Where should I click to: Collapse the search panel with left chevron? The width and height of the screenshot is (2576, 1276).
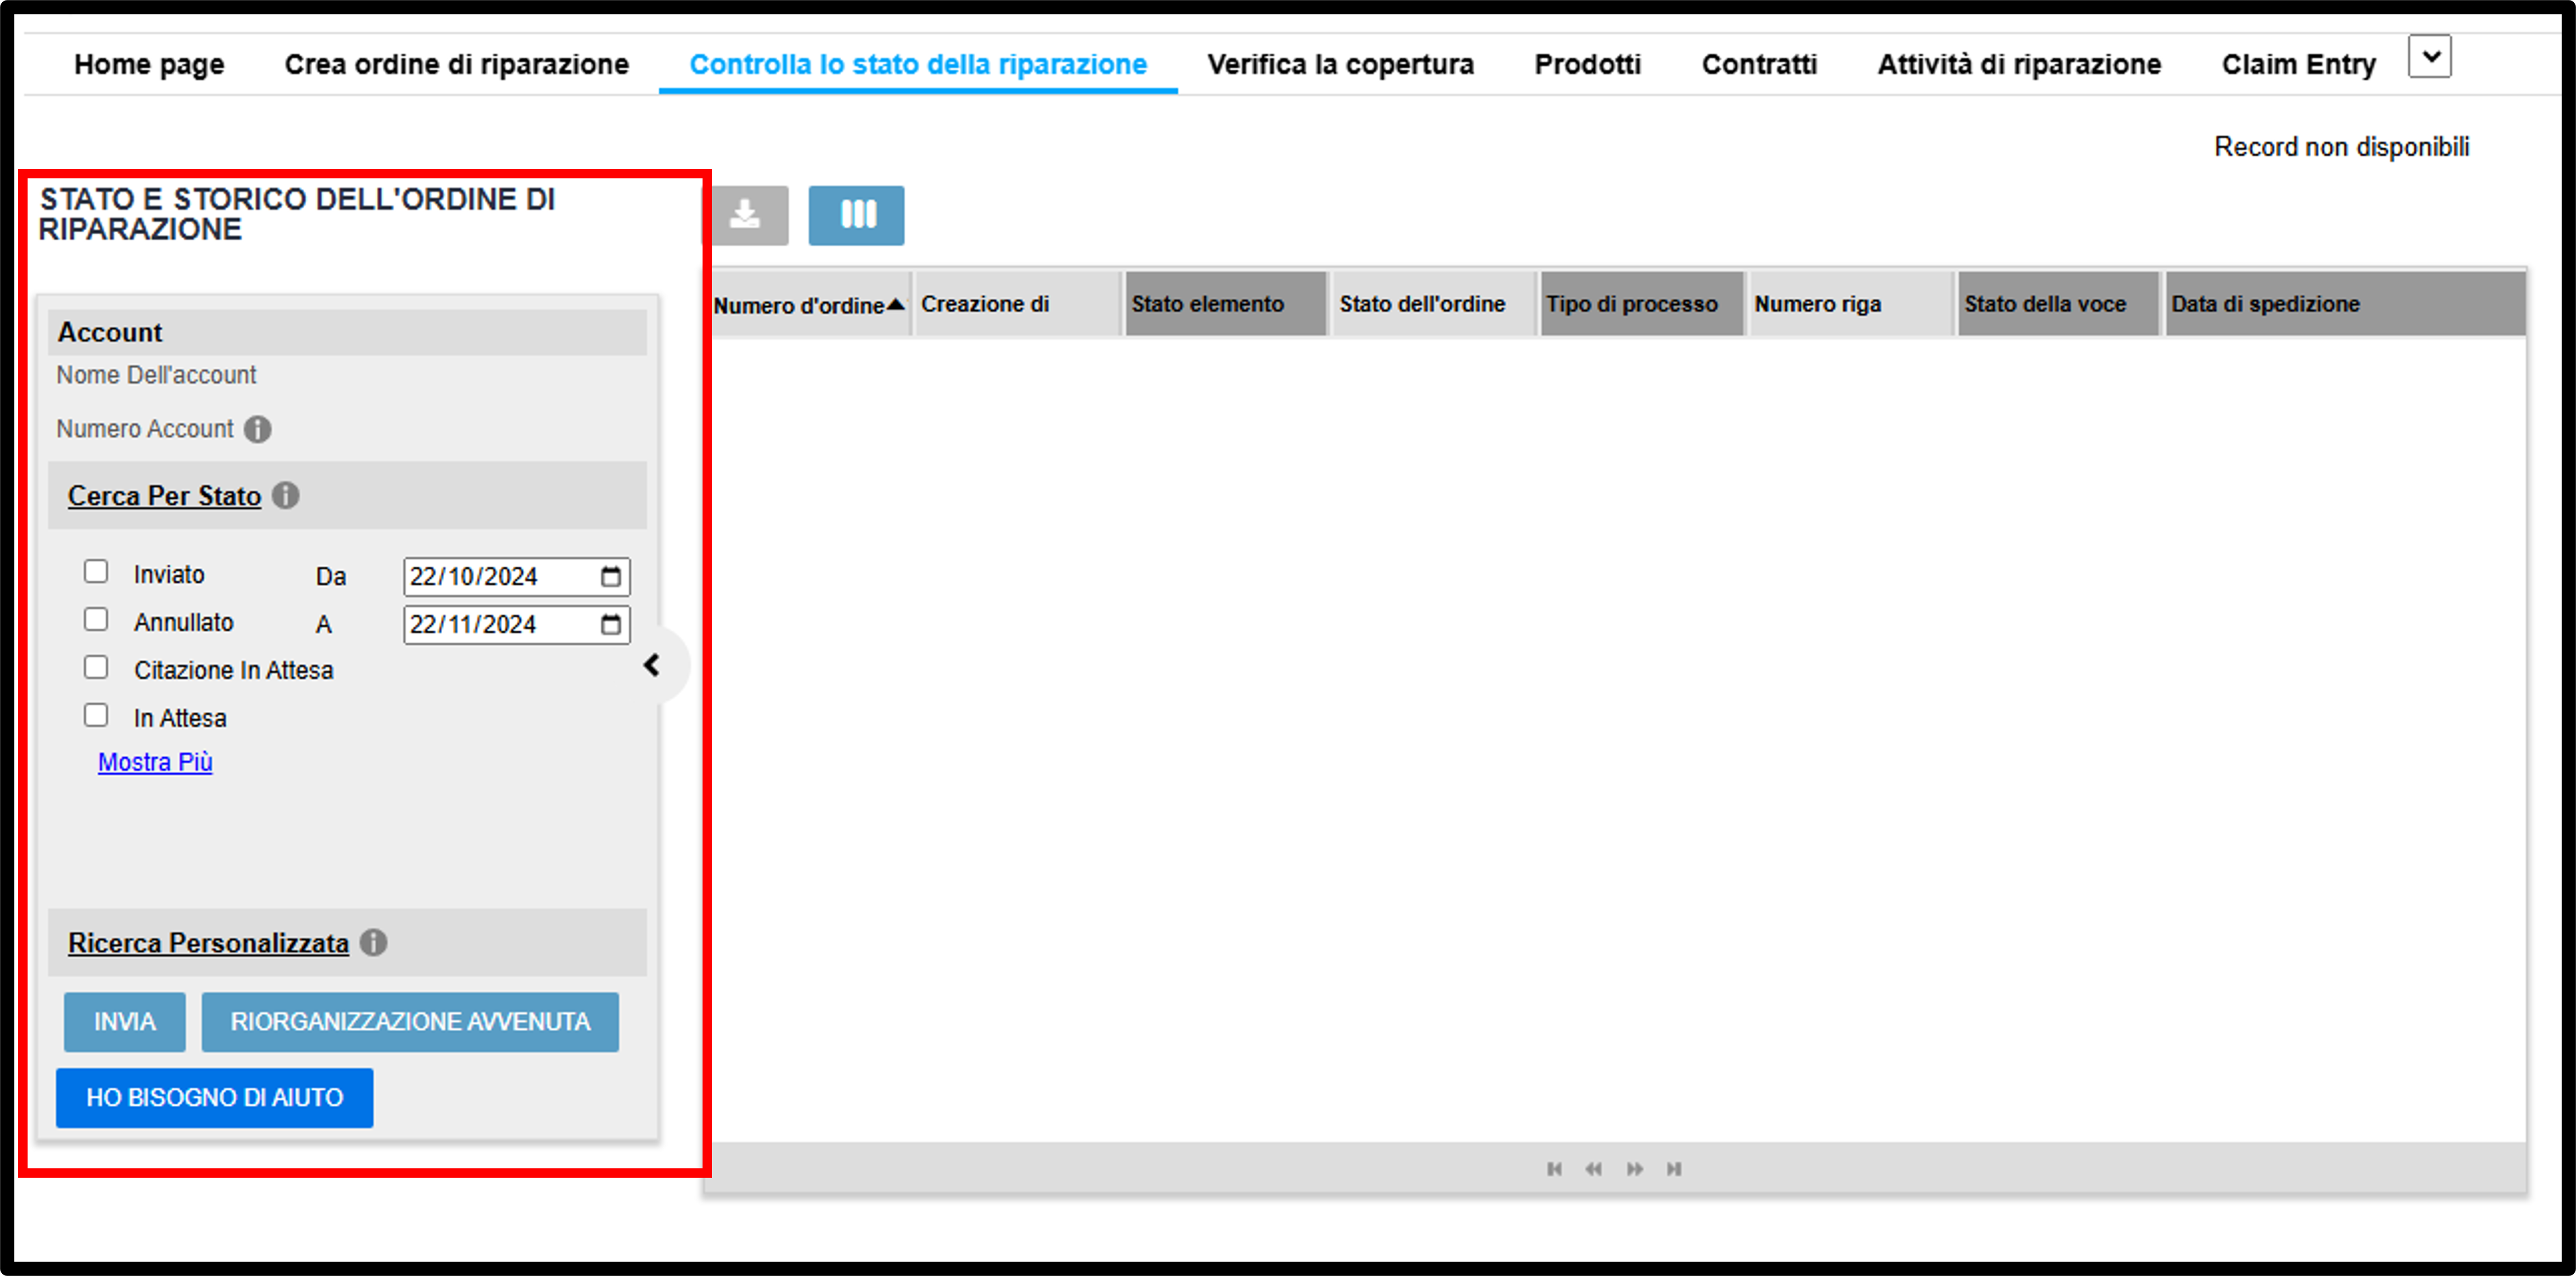pyautogui.click(x=652, y=665)
